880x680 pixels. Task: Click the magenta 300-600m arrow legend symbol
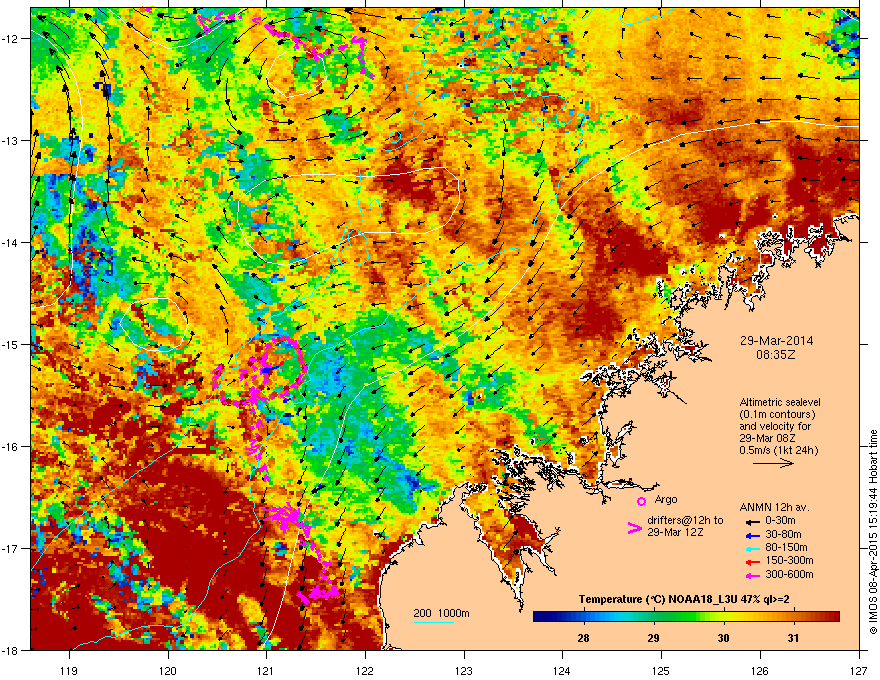(752, 575)
